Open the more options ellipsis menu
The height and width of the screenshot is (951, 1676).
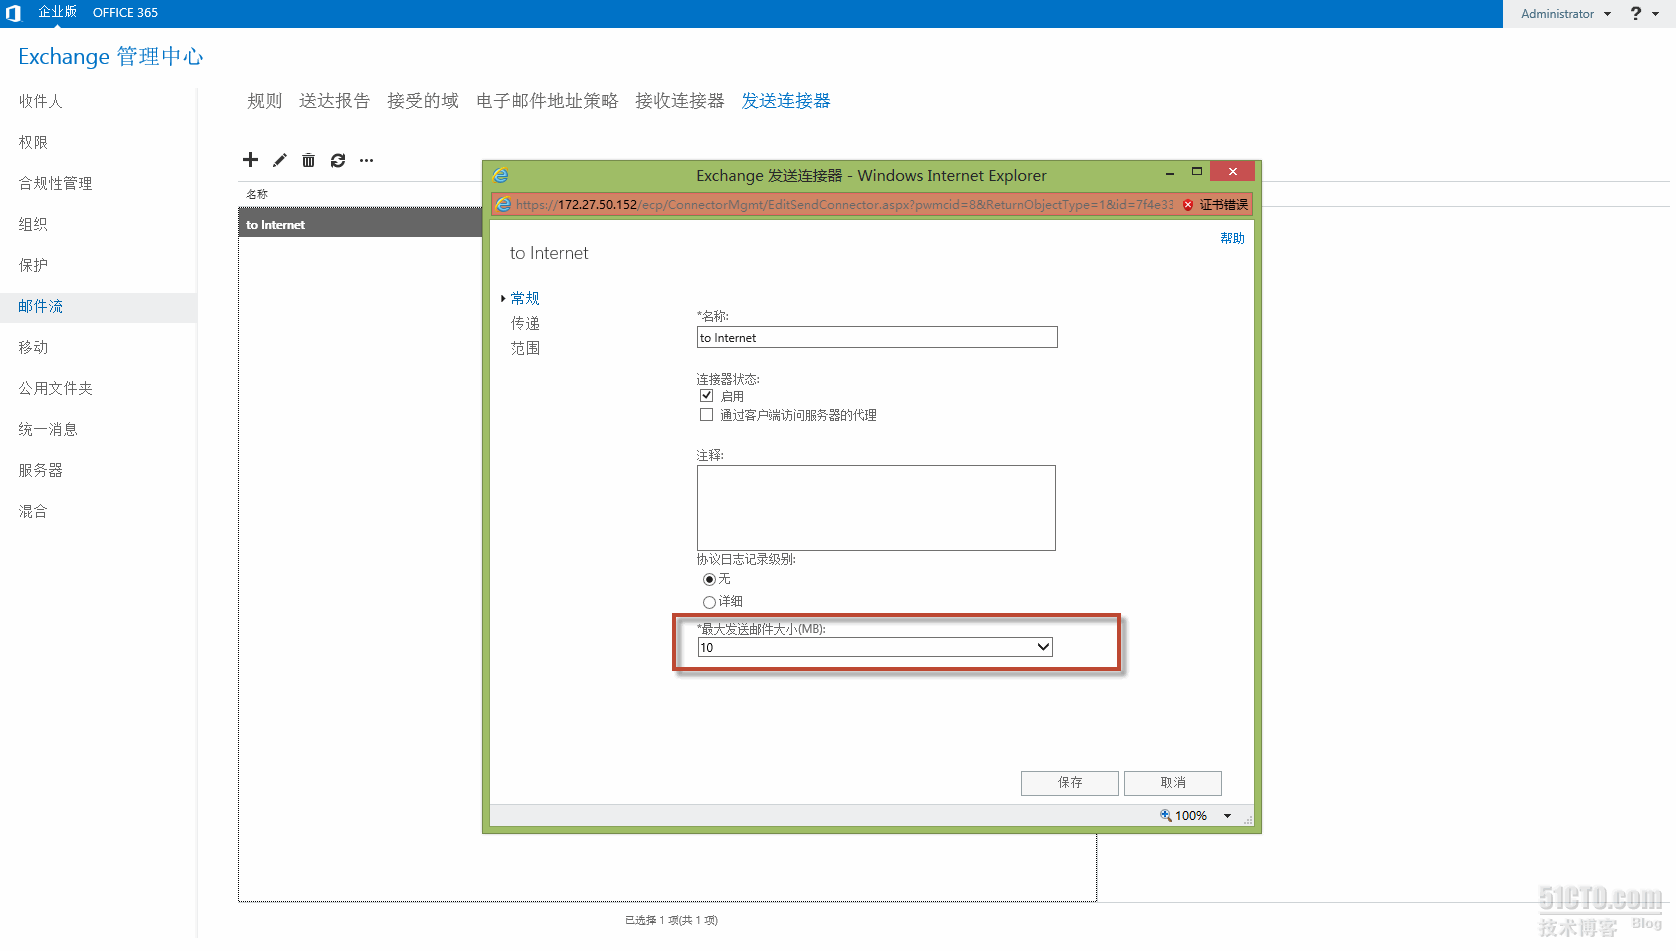[x=367, y=160]
